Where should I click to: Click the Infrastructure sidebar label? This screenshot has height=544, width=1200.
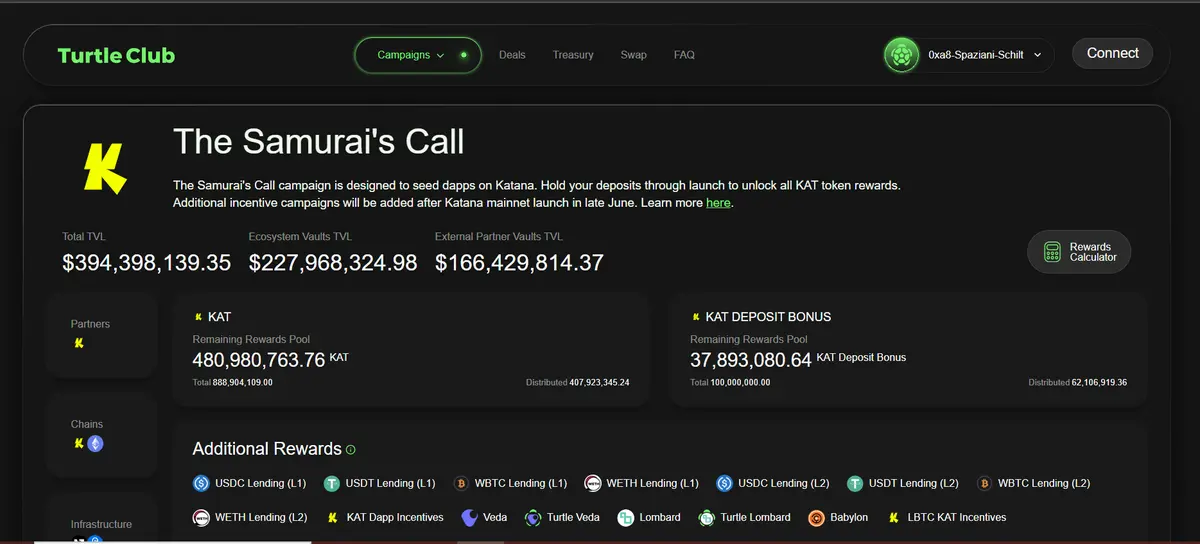pos(101,524)
